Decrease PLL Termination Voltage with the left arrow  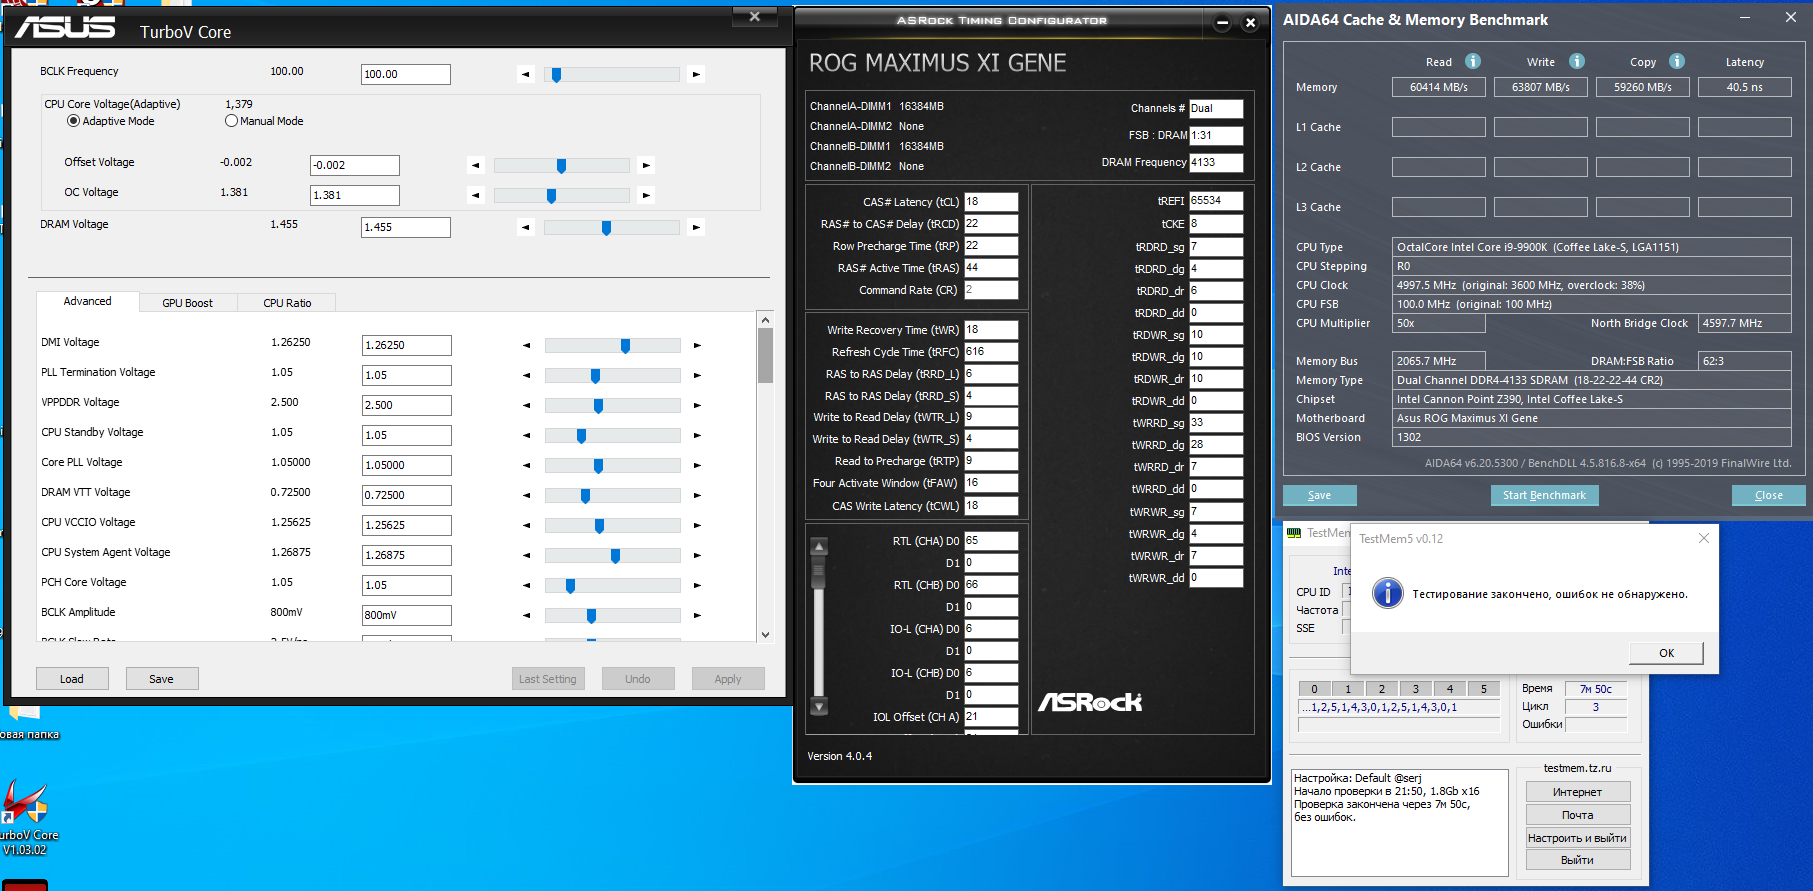point(527,376)
